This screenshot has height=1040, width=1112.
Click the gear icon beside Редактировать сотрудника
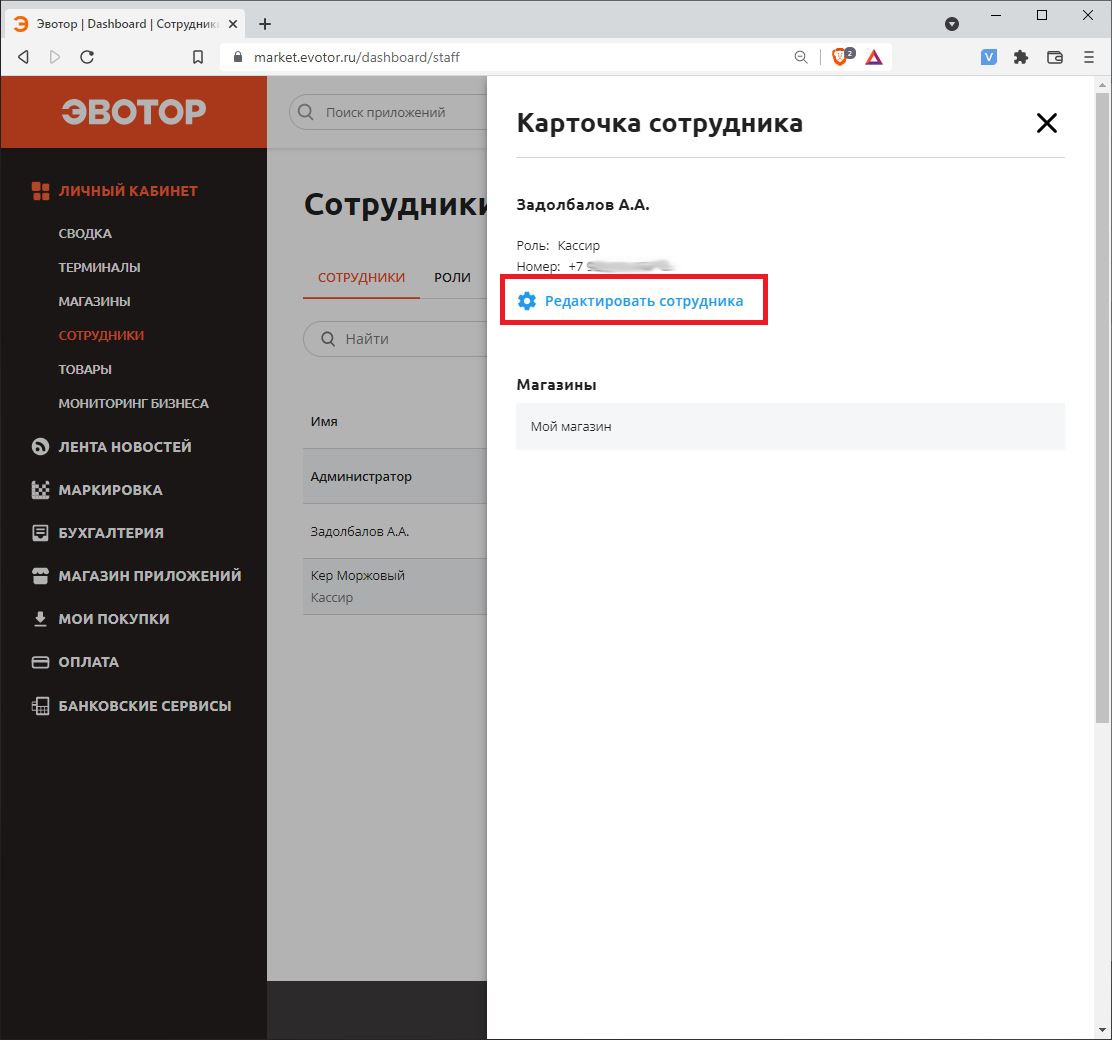tap(527, 299)
